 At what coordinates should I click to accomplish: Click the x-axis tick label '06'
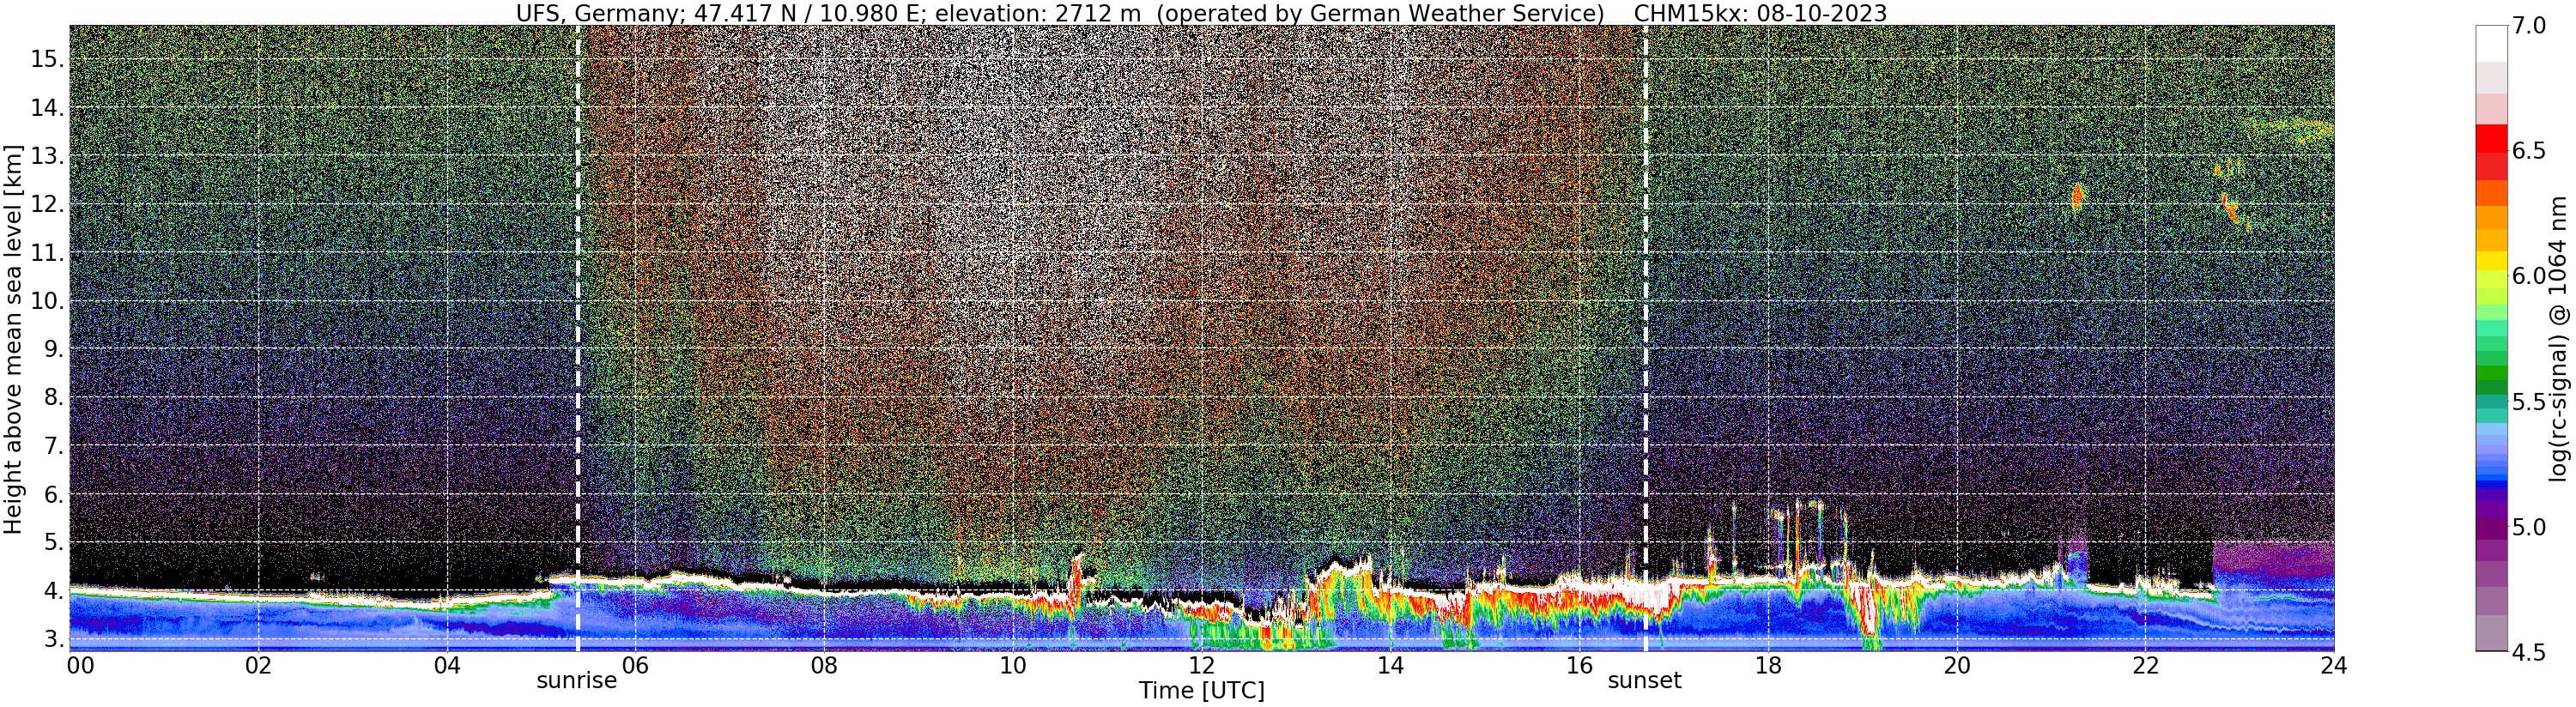[x=636, y=666]
